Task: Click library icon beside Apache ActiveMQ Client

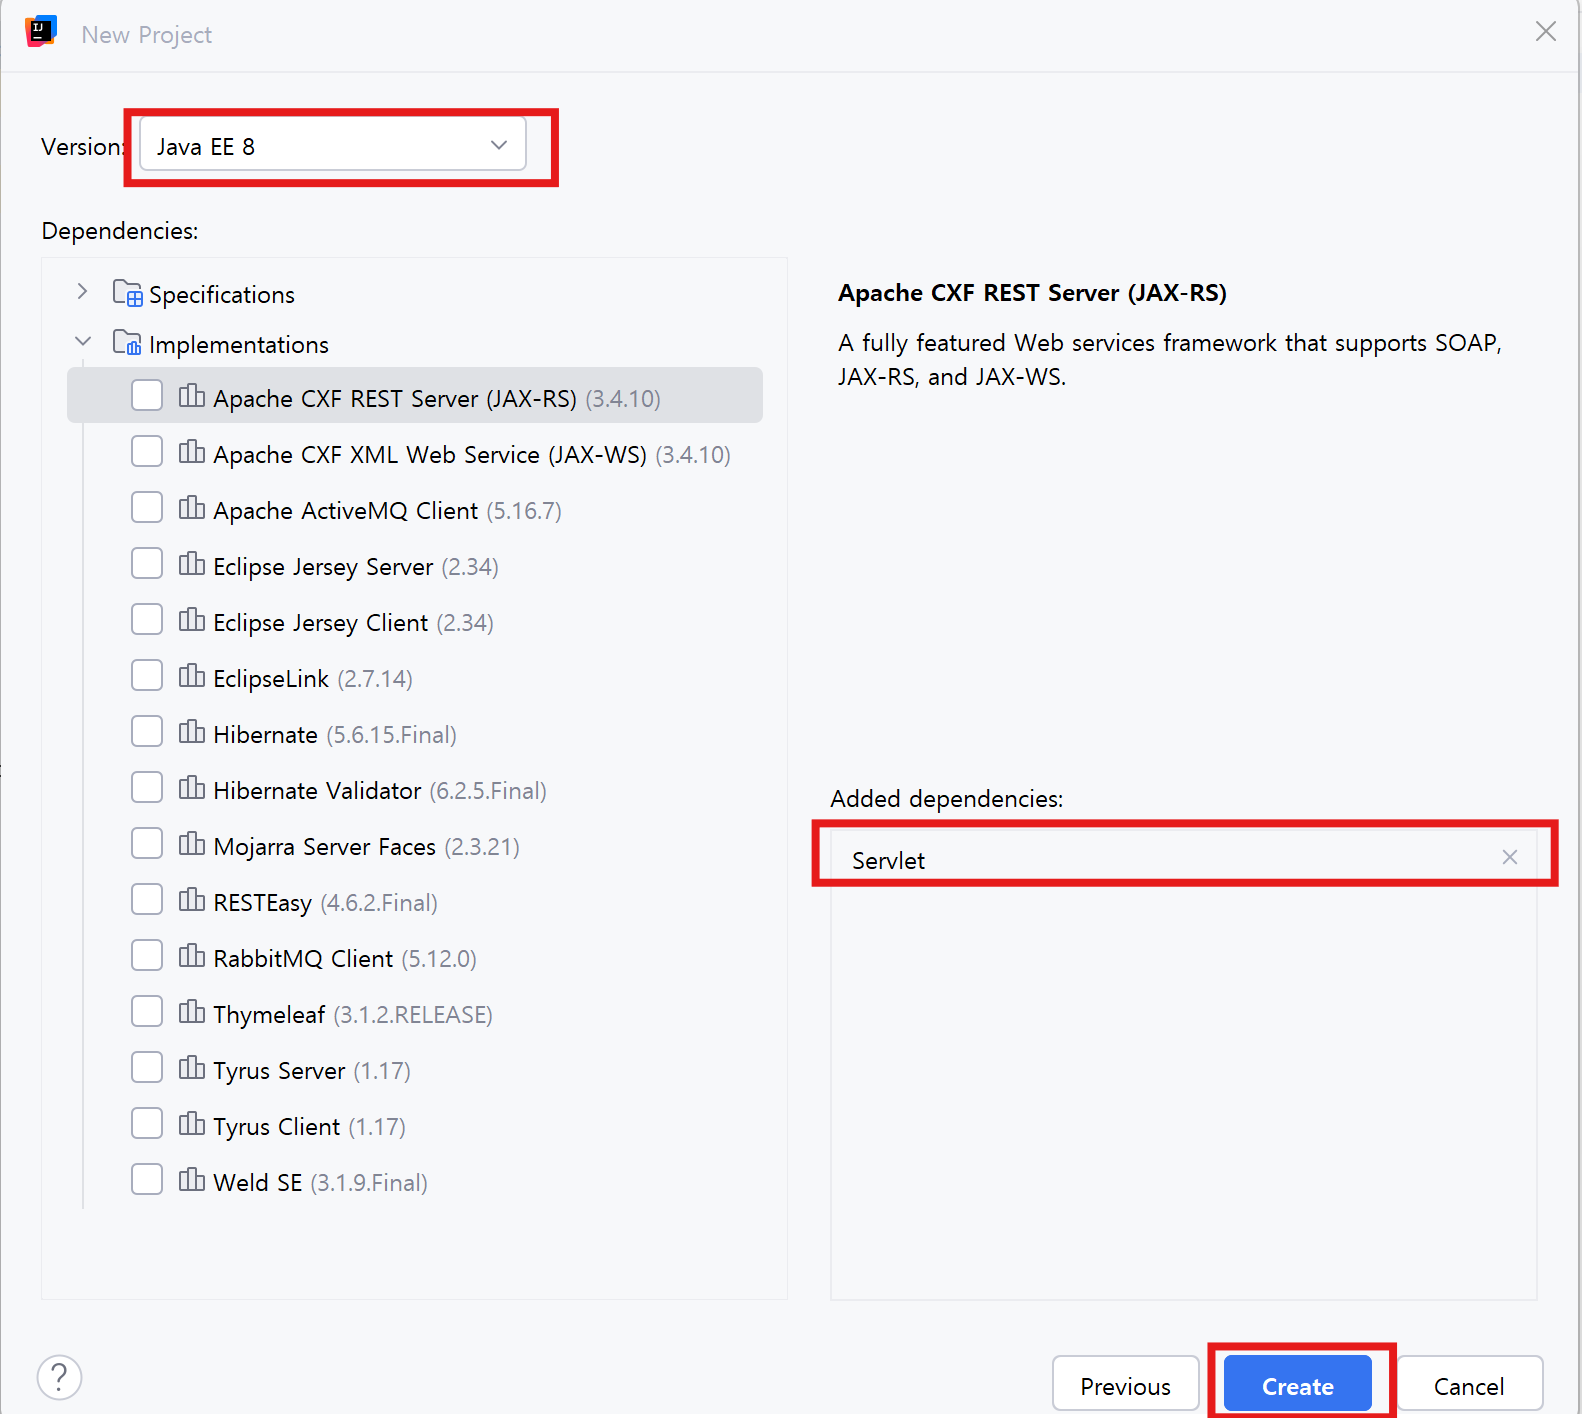Action: (x=192, y=508)
